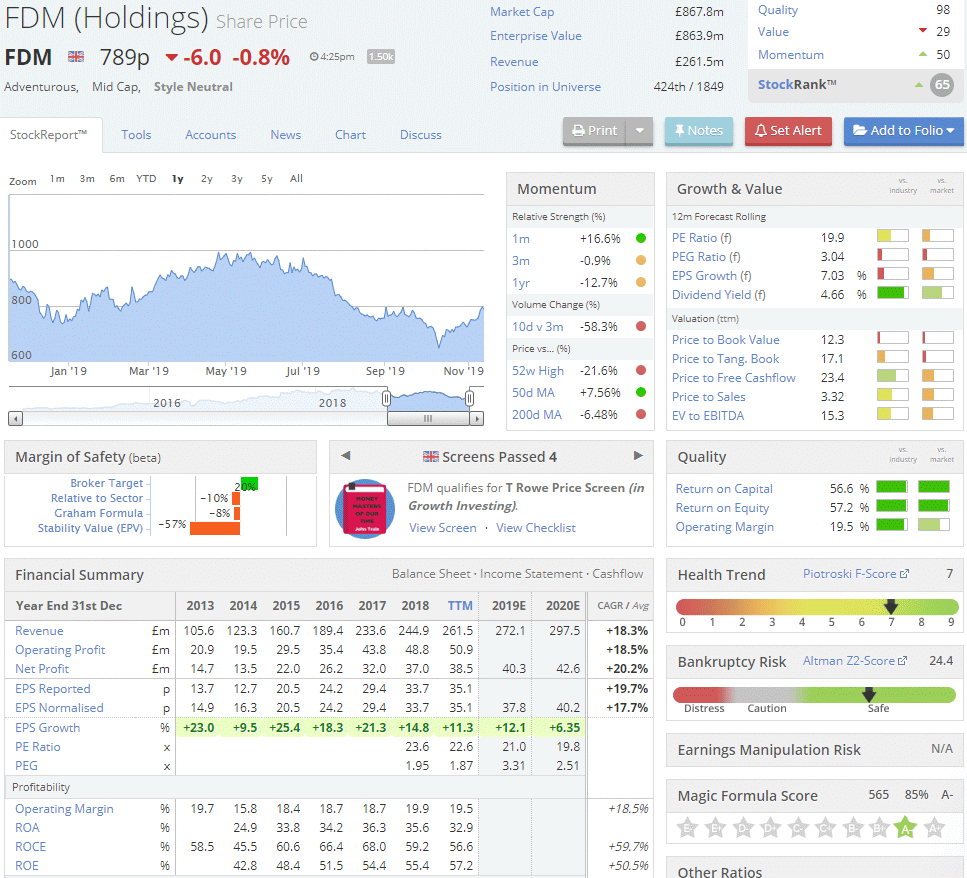Show previous passed screen with left arrow

[345, 456]
